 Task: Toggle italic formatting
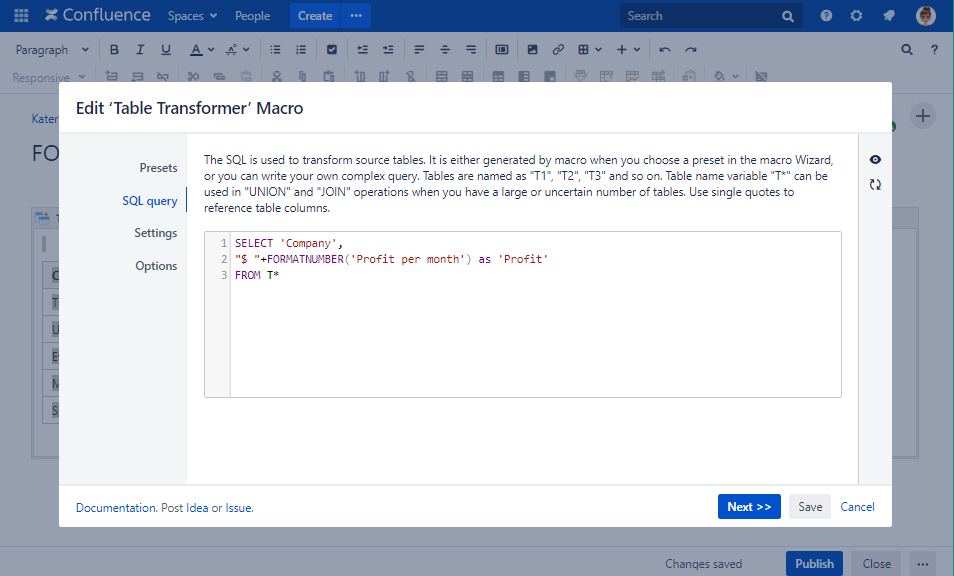pos(141,49)
